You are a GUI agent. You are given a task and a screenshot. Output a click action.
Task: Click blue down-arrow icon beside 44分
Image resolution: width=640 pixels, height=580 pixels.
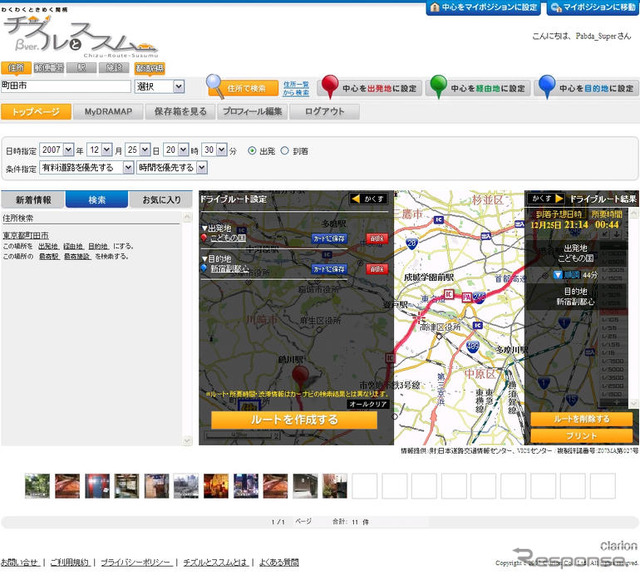(558, 275)
